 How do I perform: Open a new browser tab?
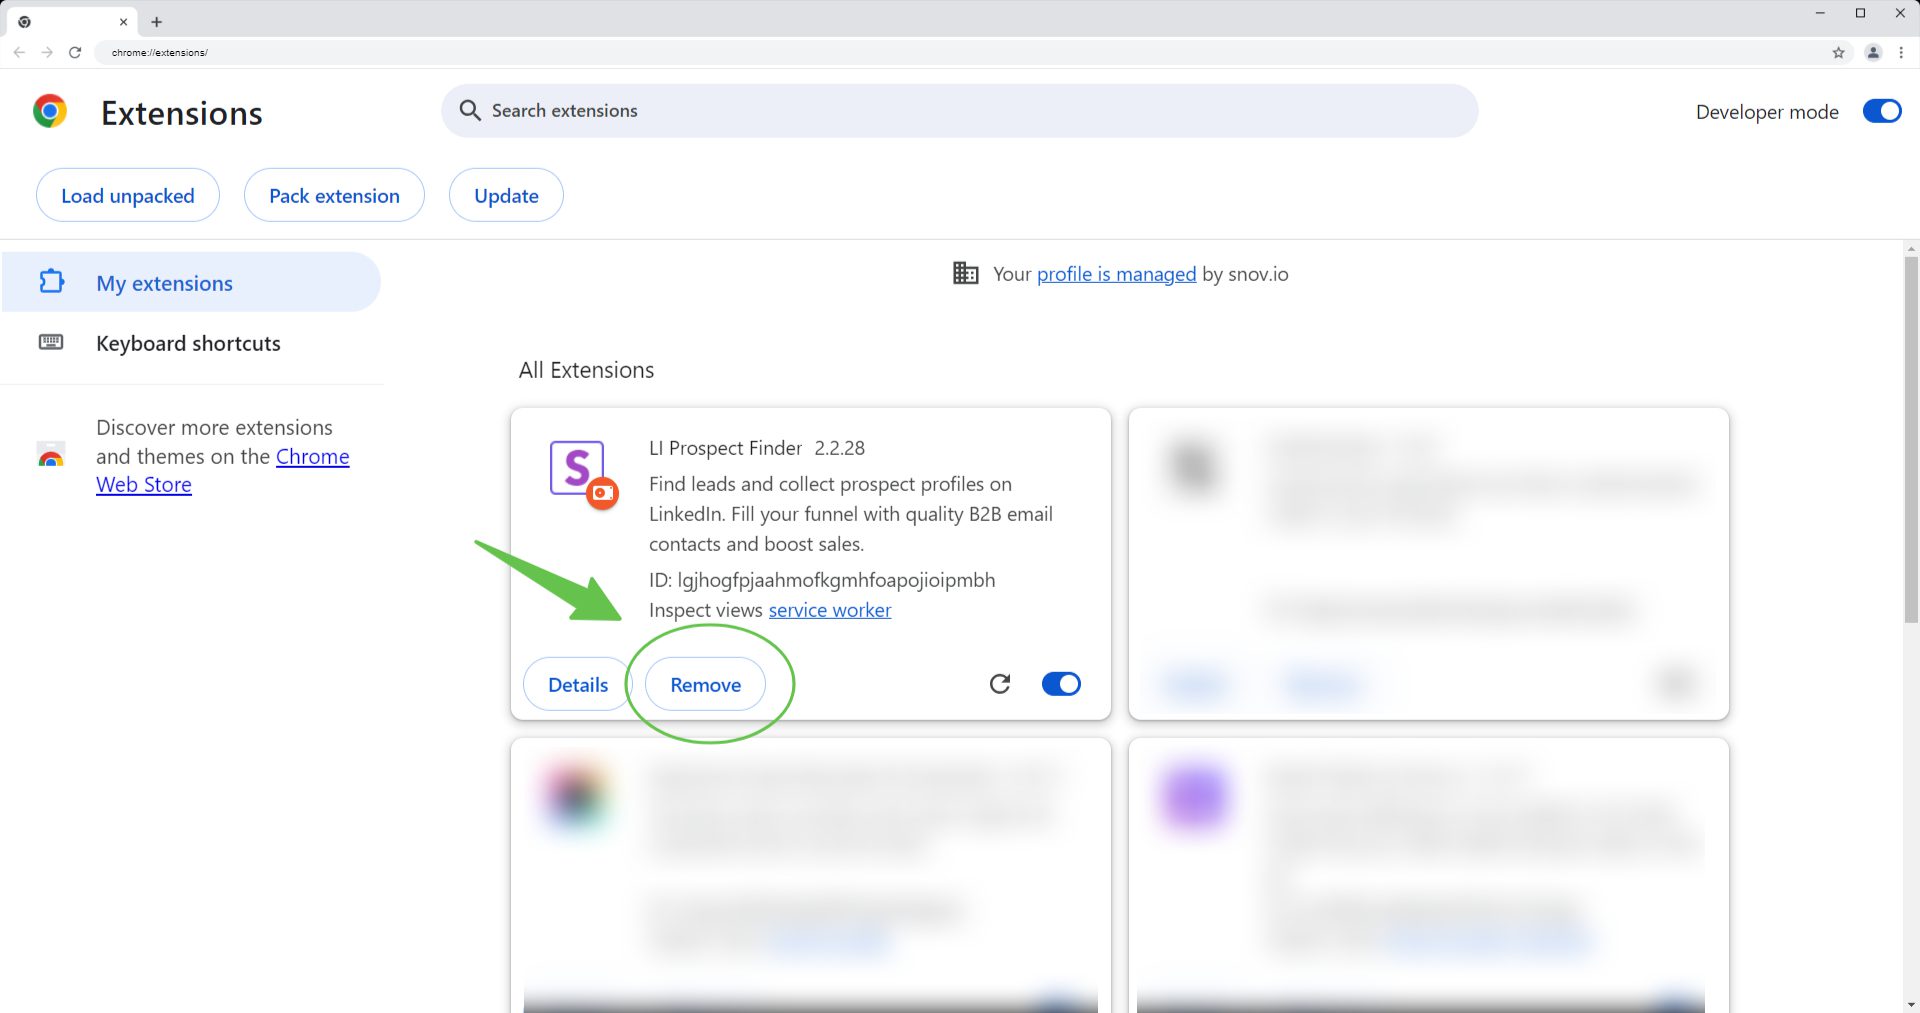pos(156,22)
